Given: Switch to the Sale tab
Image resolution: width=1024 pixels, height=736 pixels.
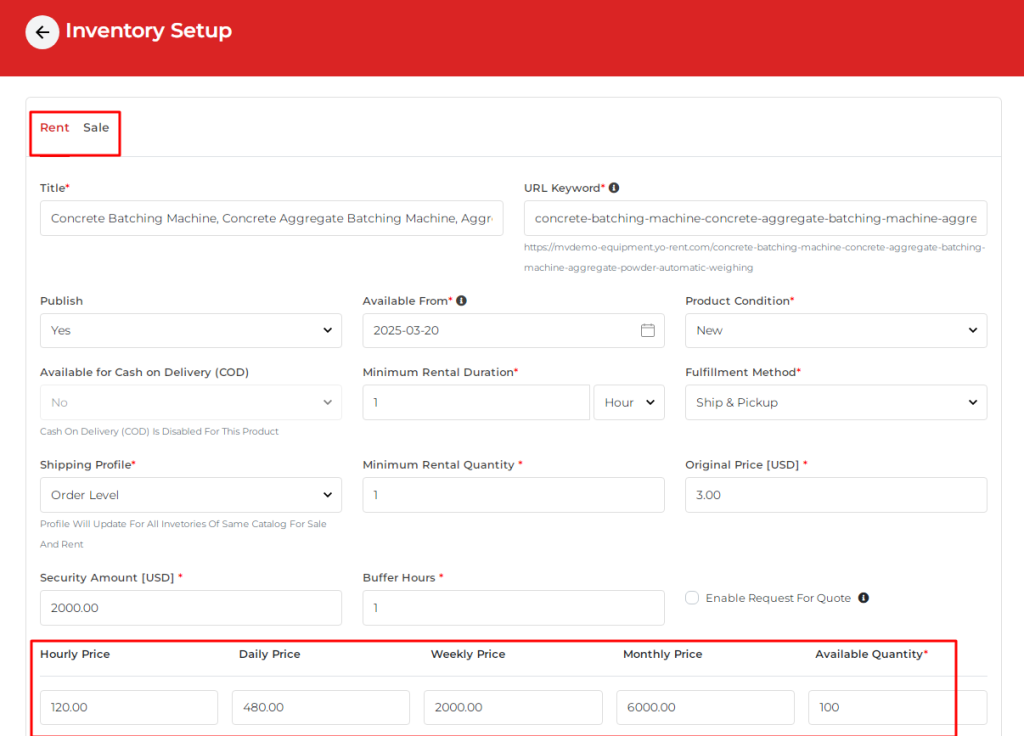Looking at the screenshot, I should [x=96, y=128].
